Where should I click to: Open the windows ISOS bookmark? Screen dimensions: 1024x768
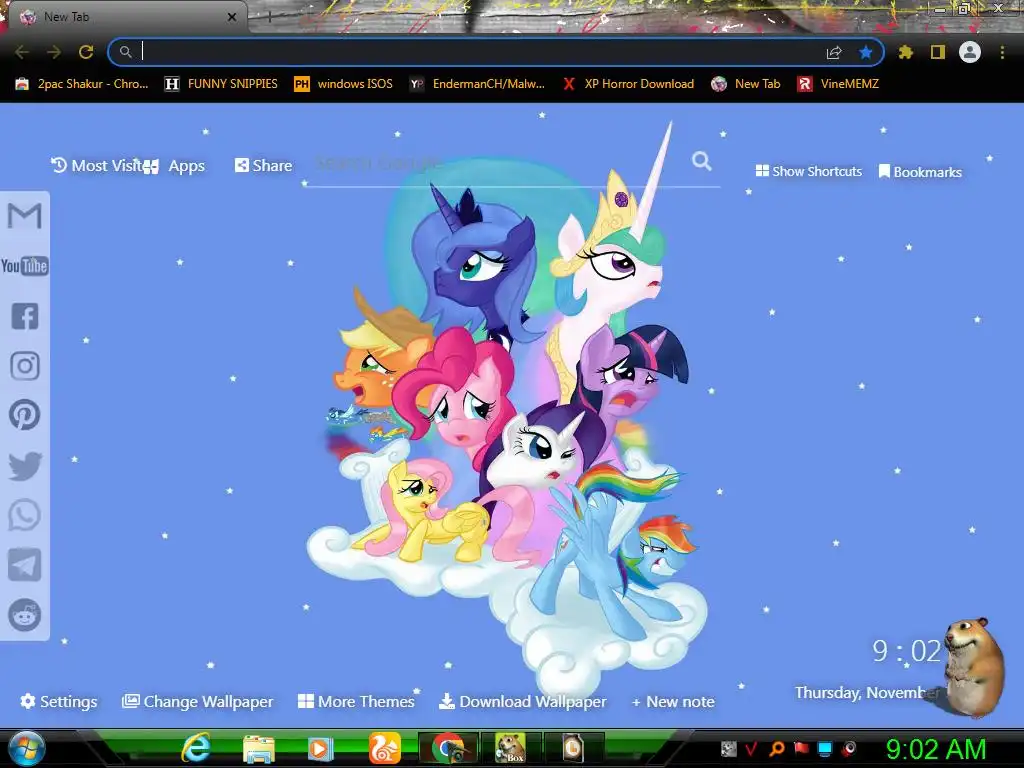[344, 84]
